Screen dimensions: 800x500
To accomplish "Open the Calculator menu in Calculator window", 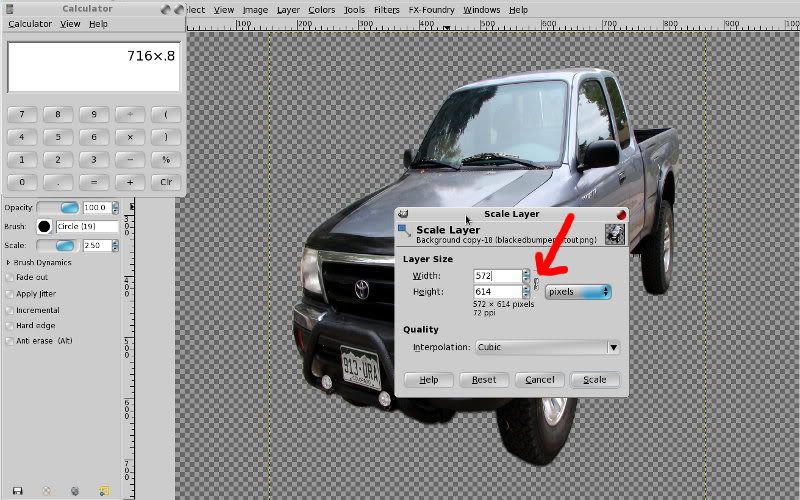I will (30, 24).
